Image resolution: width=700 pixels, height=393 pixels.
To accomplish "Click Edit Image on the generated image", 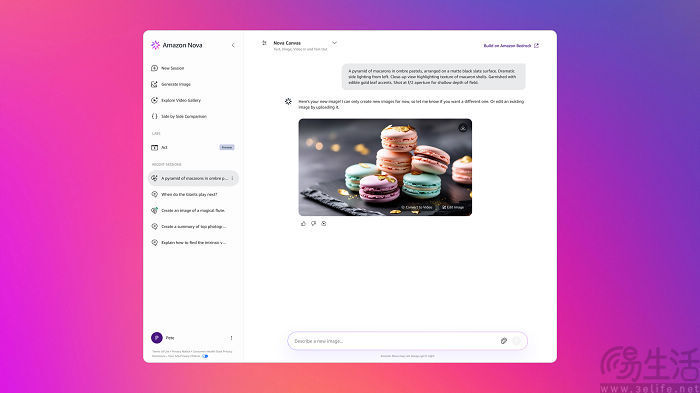I will click(453, 207).
